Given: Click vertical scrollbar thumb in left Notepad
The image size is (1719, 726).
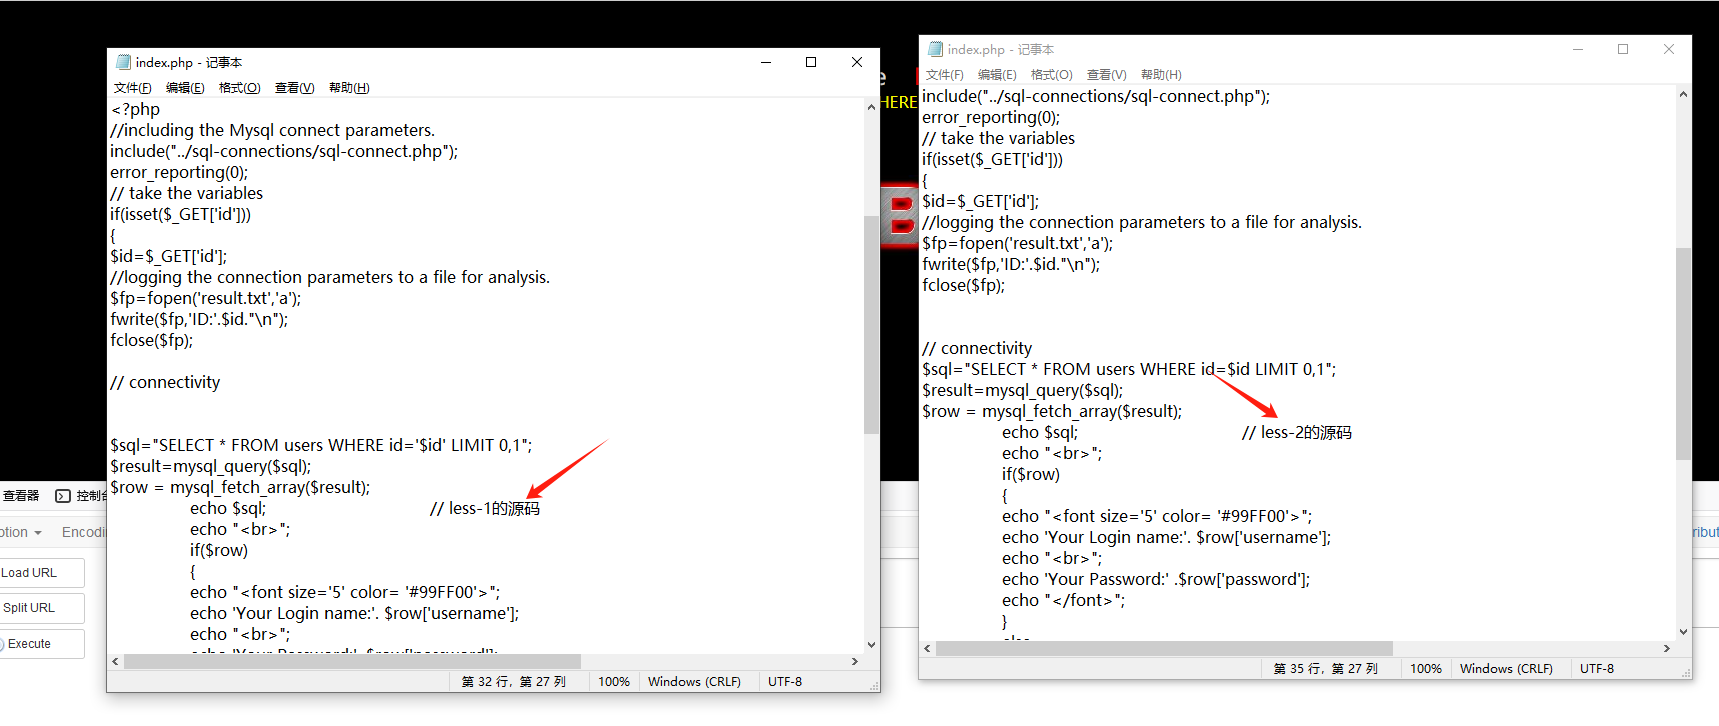Looking at the screenshot, I should (871, 325).
